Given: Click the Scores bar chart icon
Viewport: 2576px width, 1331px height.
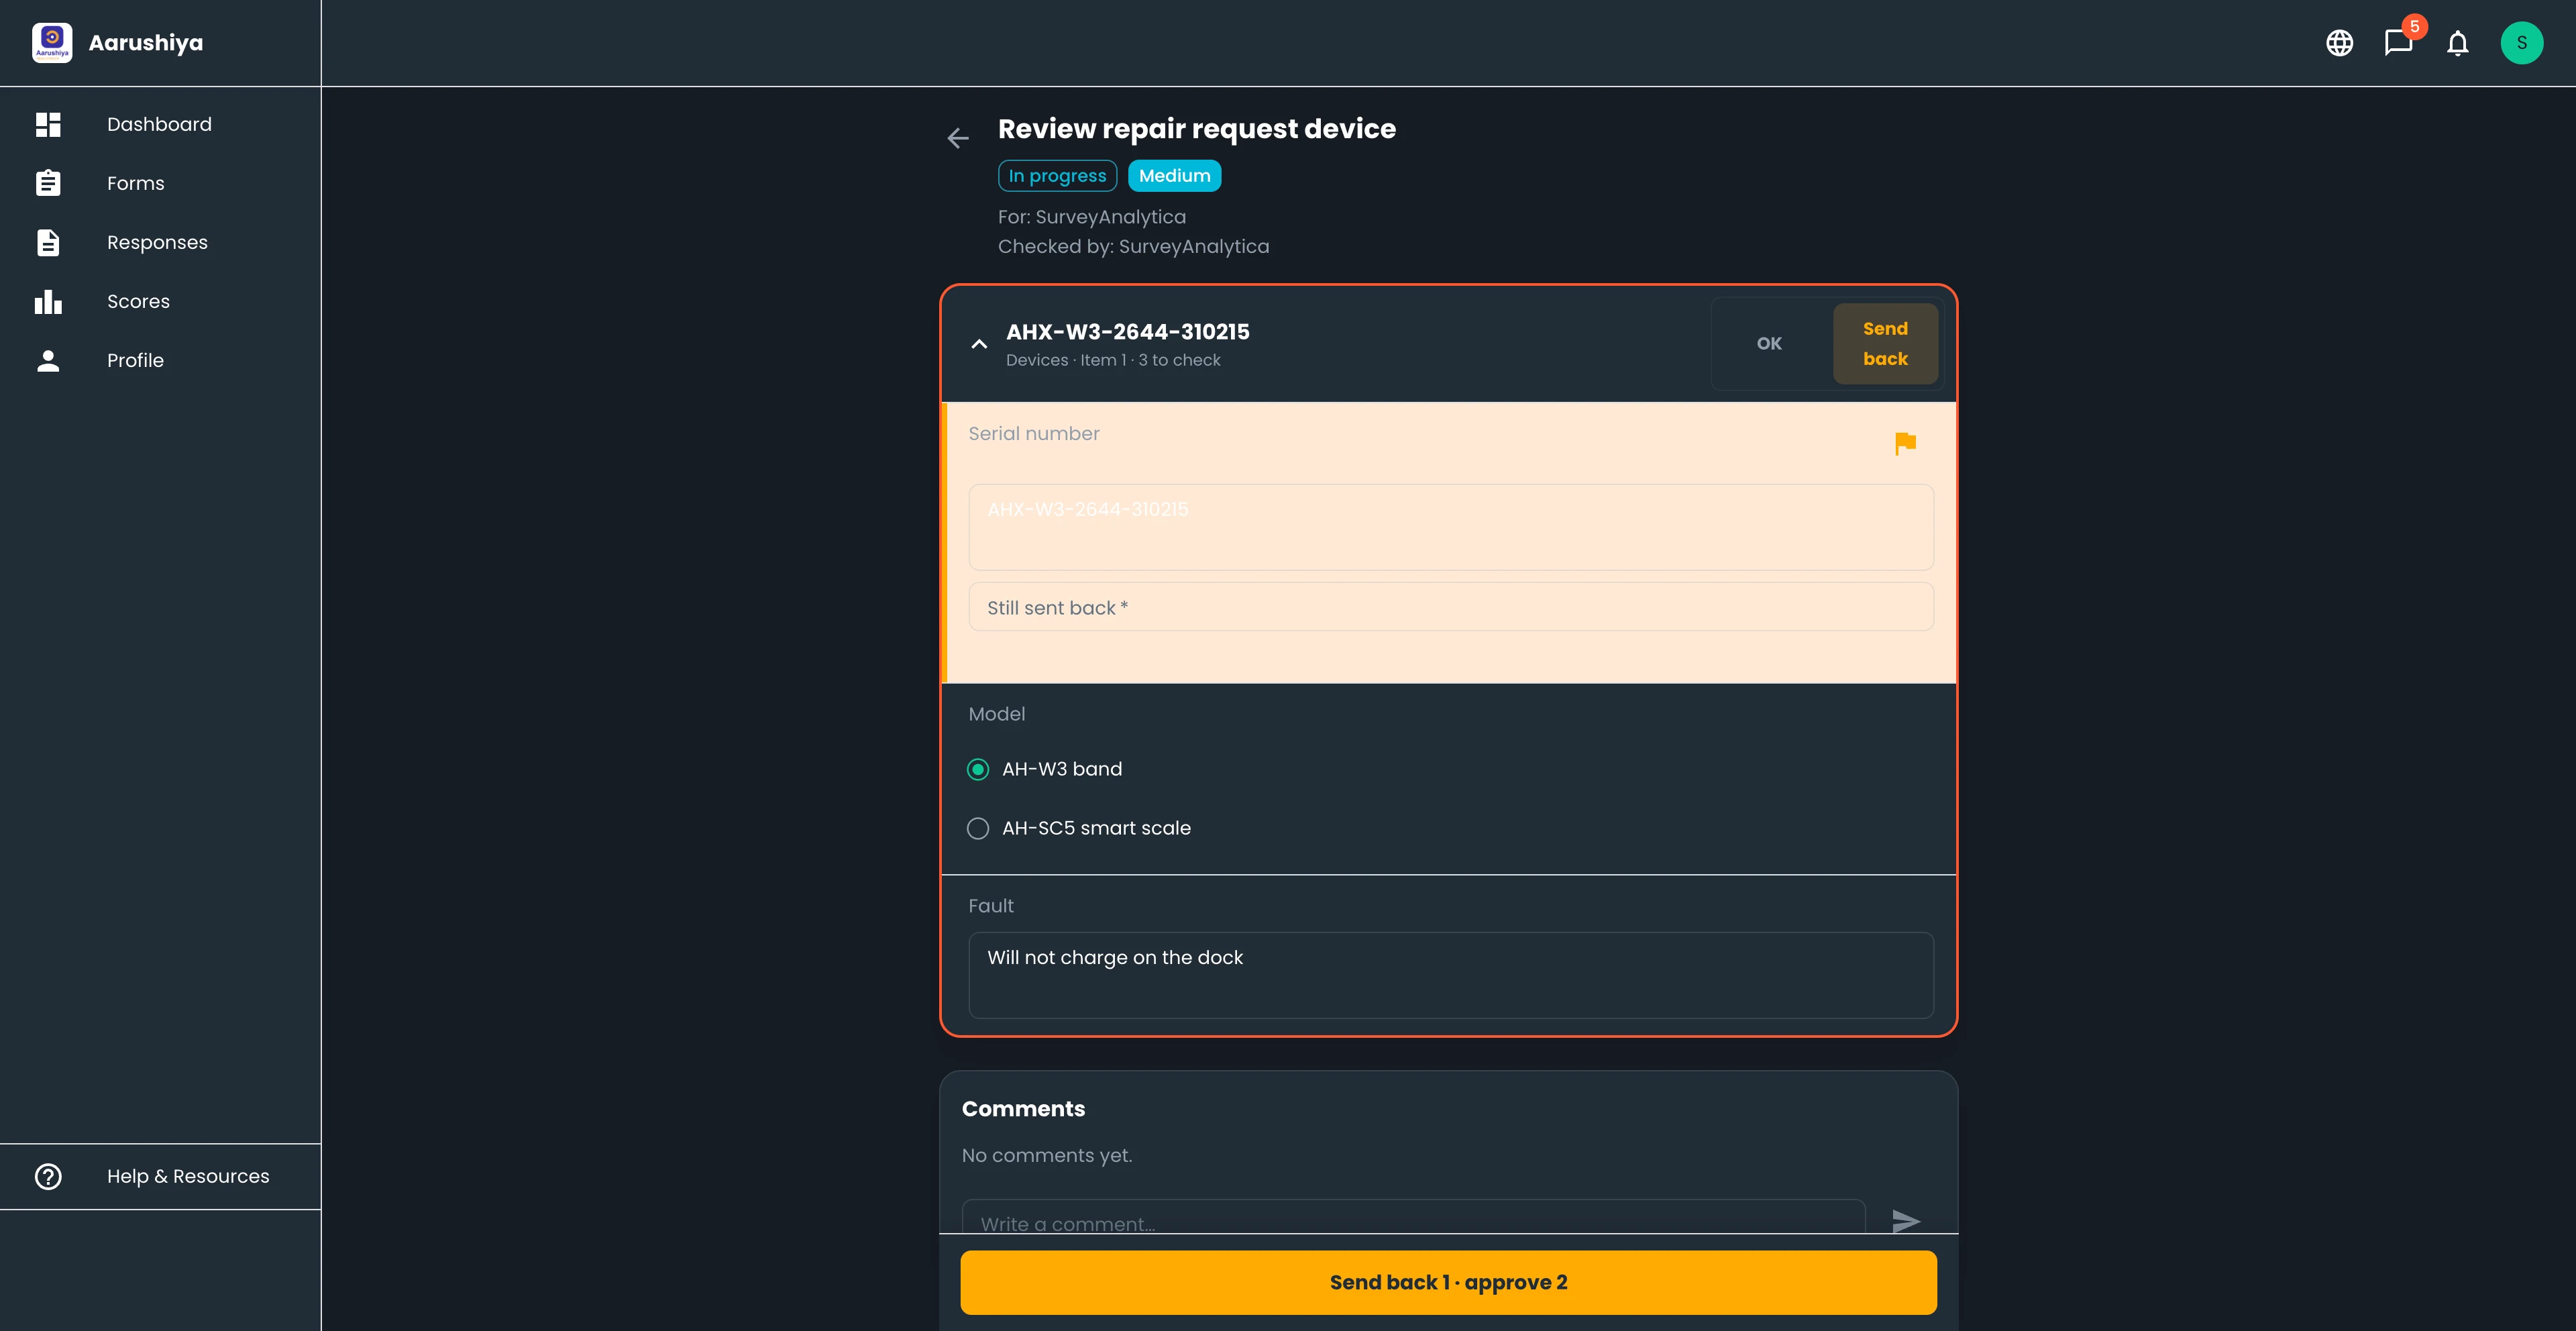Looking at the screenshot, I should (48, 301).
